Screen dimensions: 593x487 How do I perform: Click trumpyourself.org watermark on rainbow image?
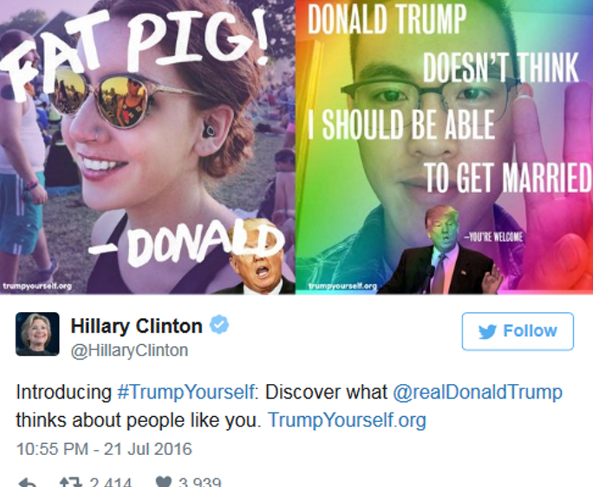pyautogui.click(x=343, y=286)
